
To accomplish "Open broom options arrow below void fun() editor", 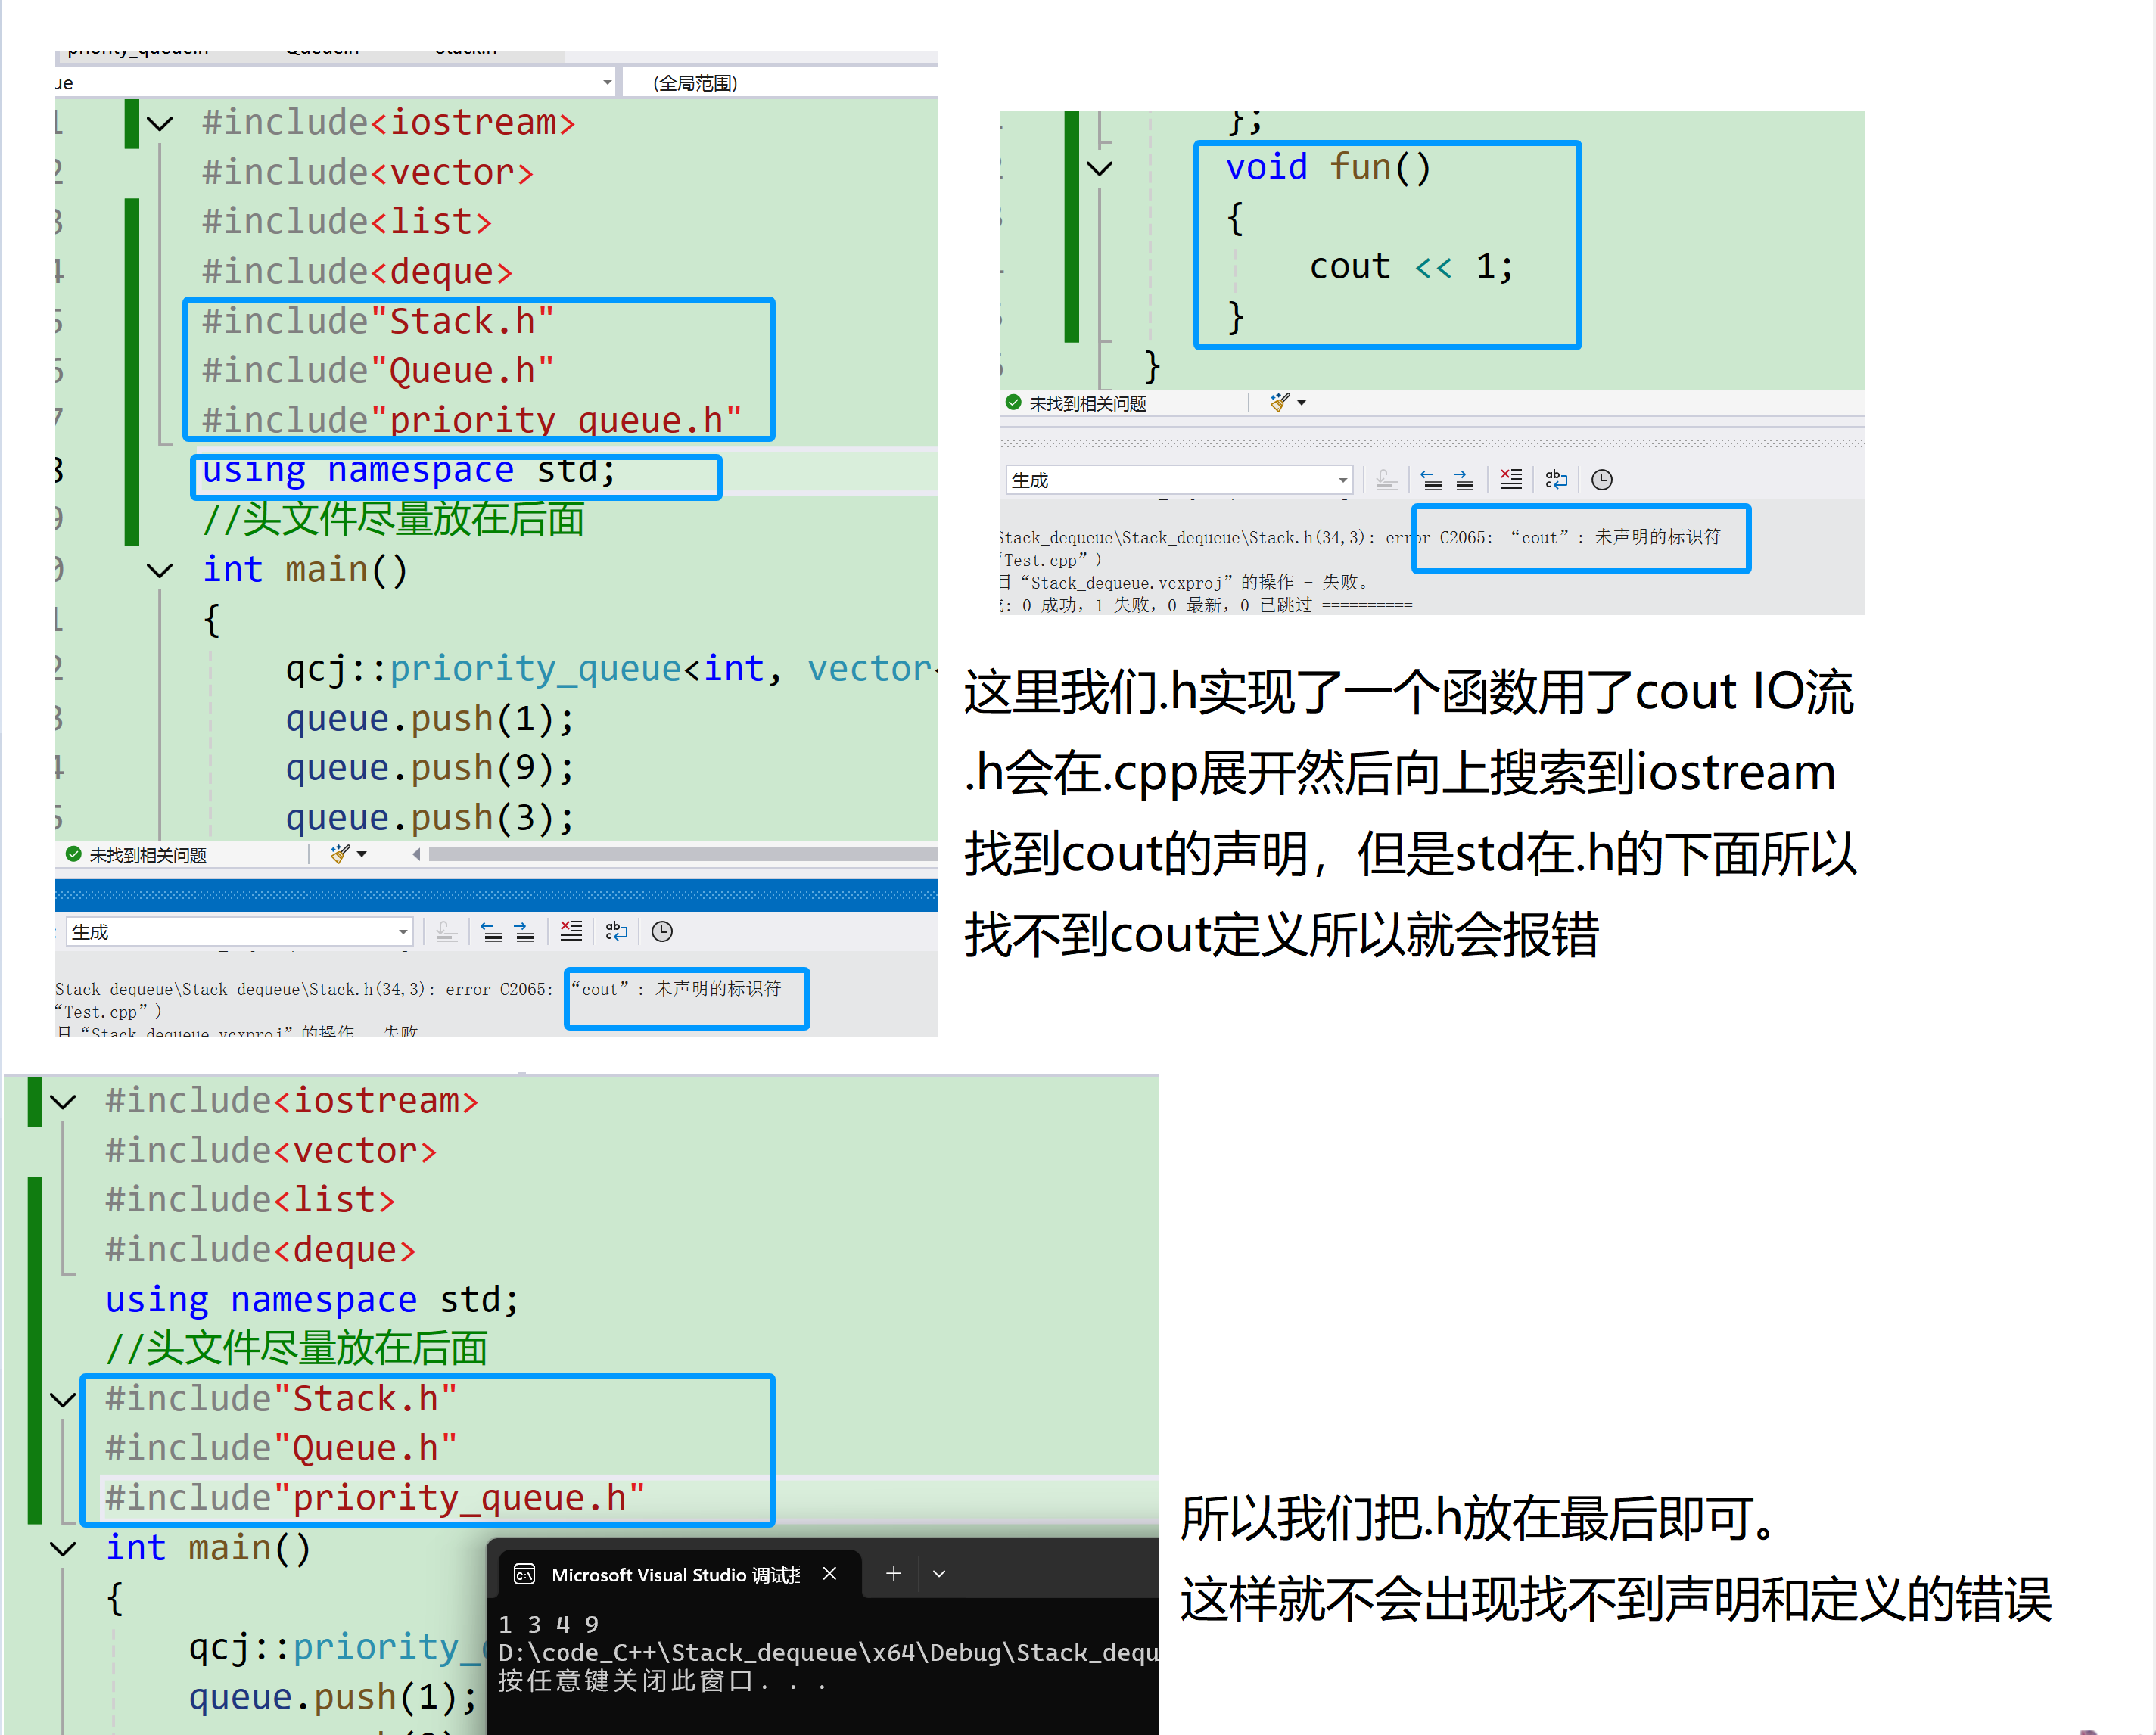I will (1302, 402).
